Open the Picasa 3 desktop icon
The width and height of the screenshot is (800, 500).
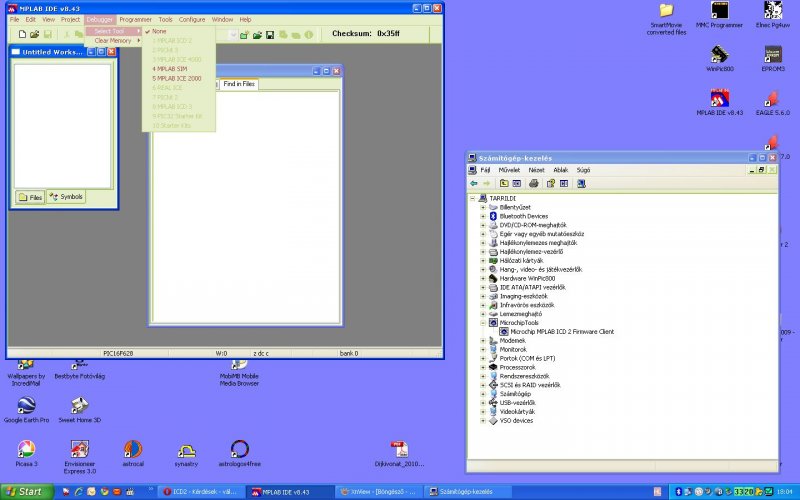click(26, 453)
